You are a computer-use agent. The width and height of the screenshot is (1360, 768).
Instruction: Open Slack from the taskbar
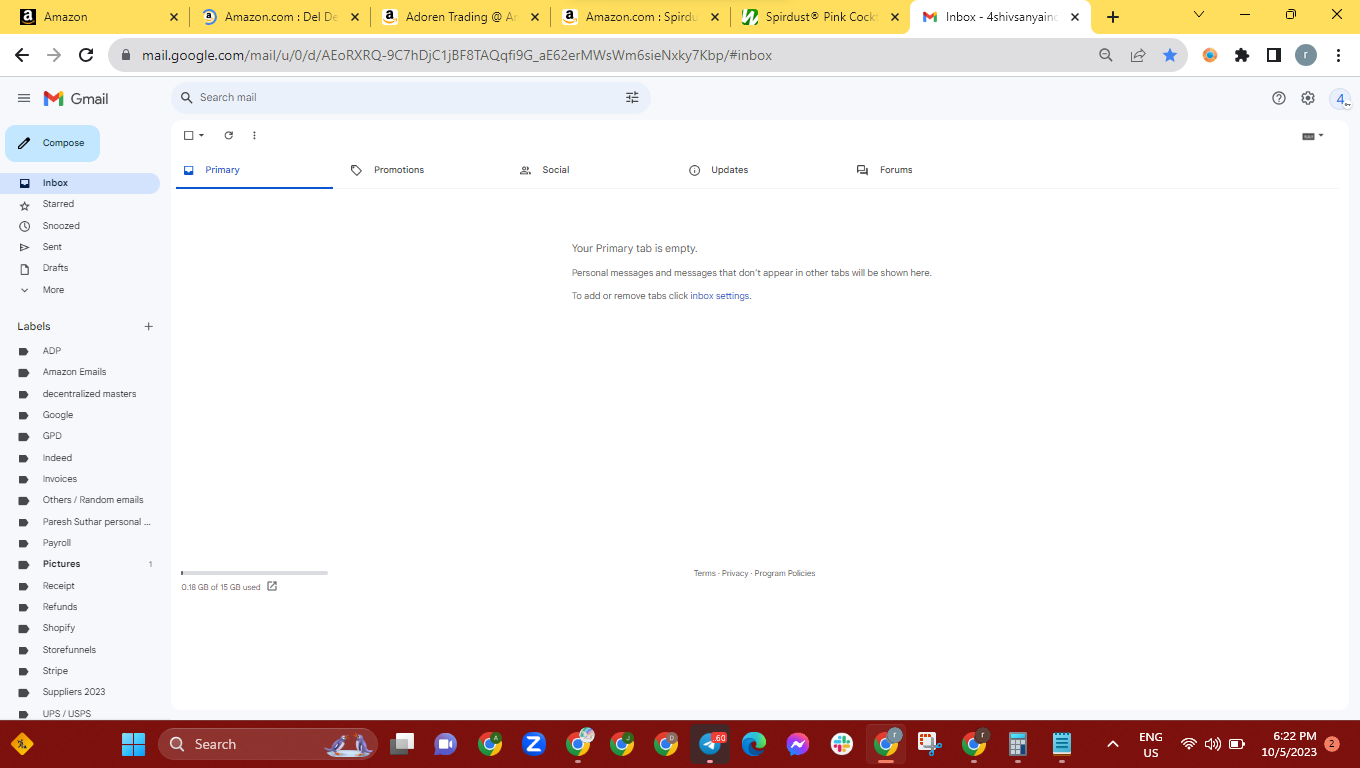tap(841, 744)
